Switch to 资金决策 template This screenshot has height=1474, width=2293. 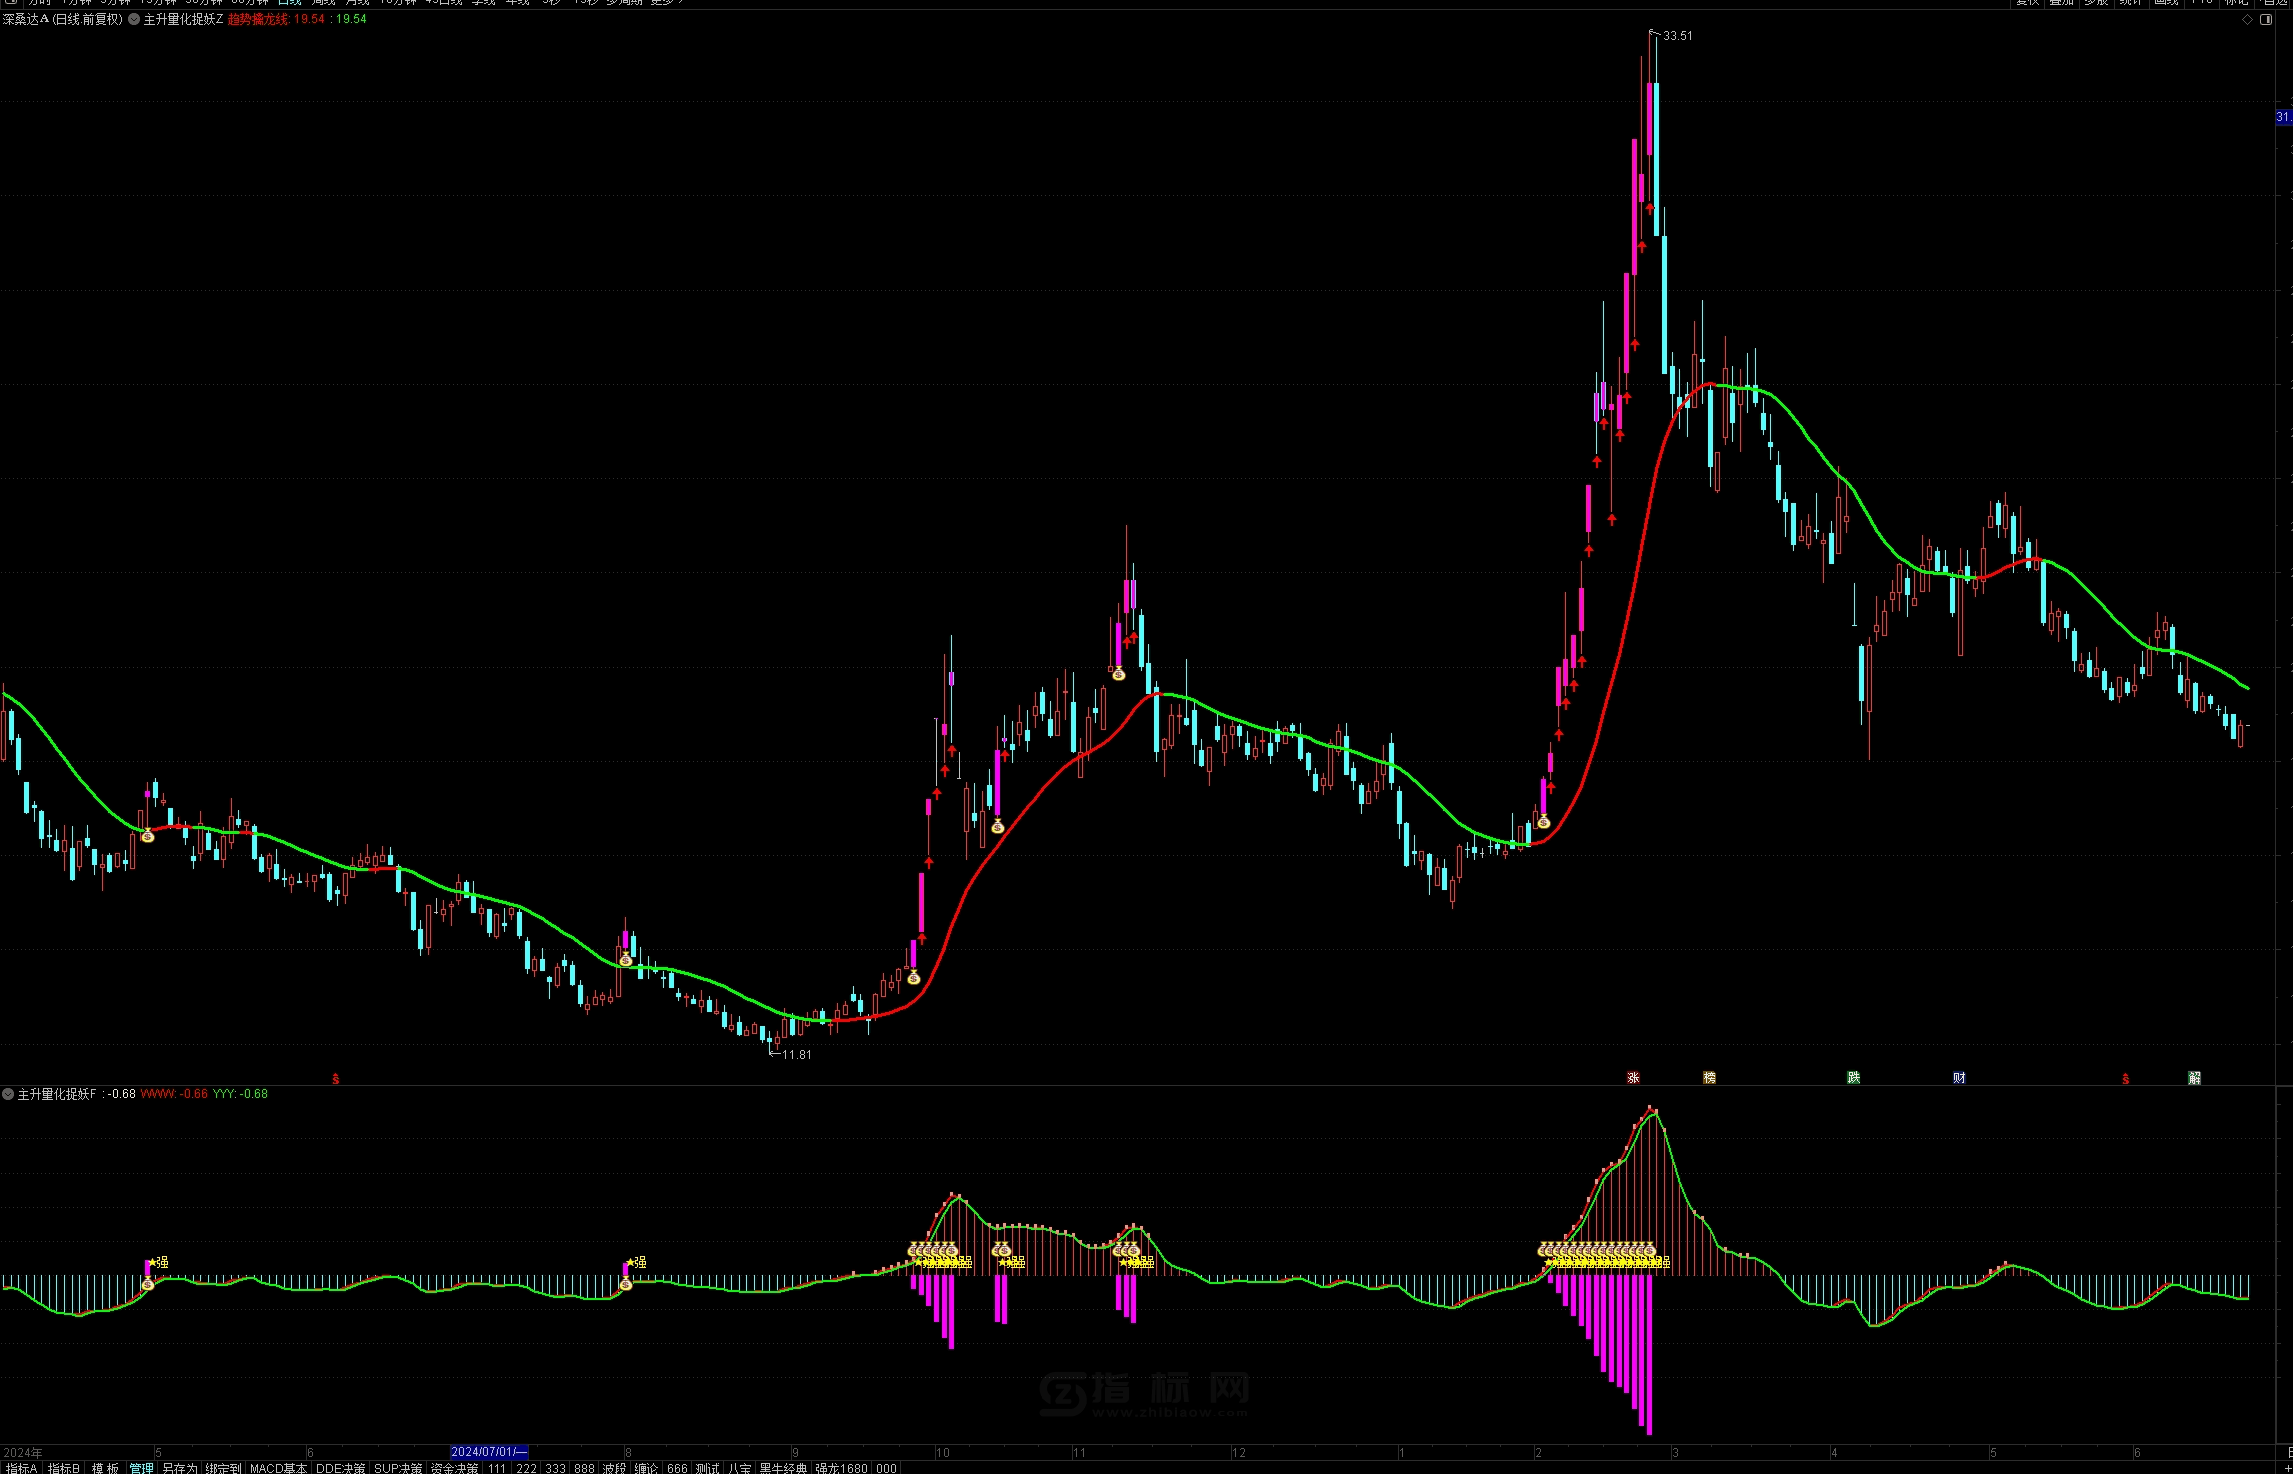[454, 1468]
